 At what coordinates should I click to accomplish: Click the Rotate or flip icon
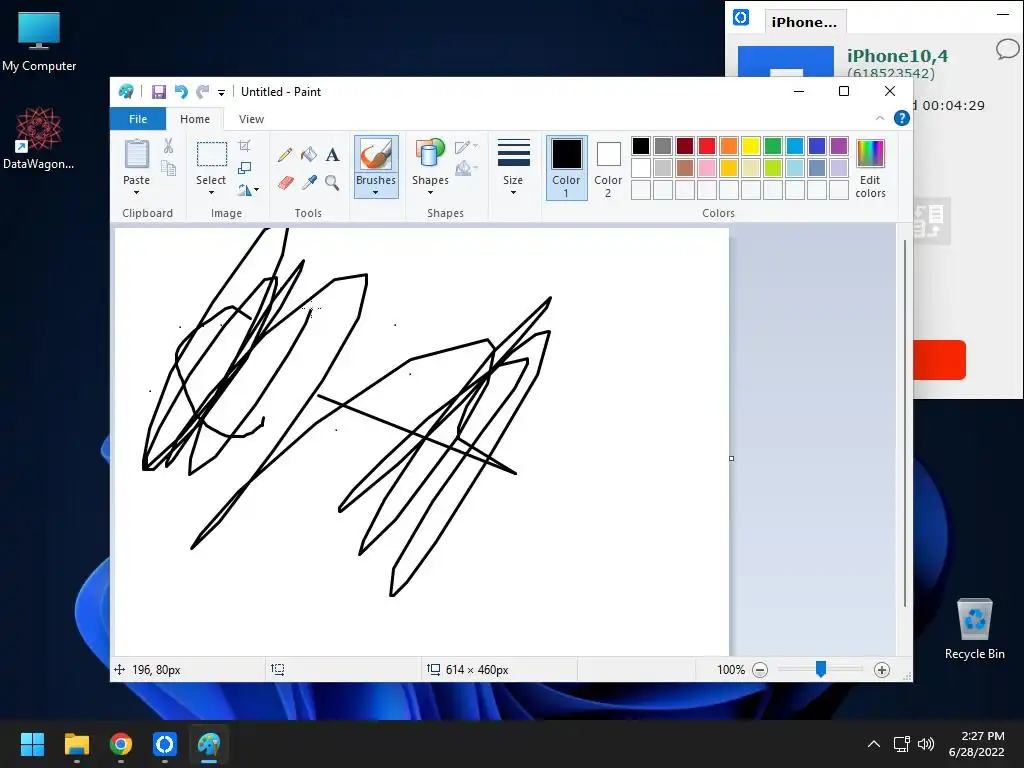coord(244,190)
